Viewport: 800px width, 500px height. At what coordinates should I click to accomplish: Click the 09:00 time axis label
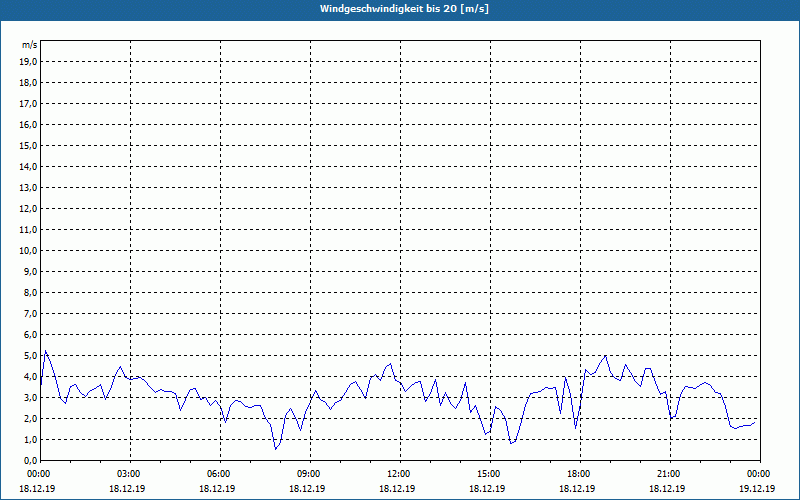[311, 474]
